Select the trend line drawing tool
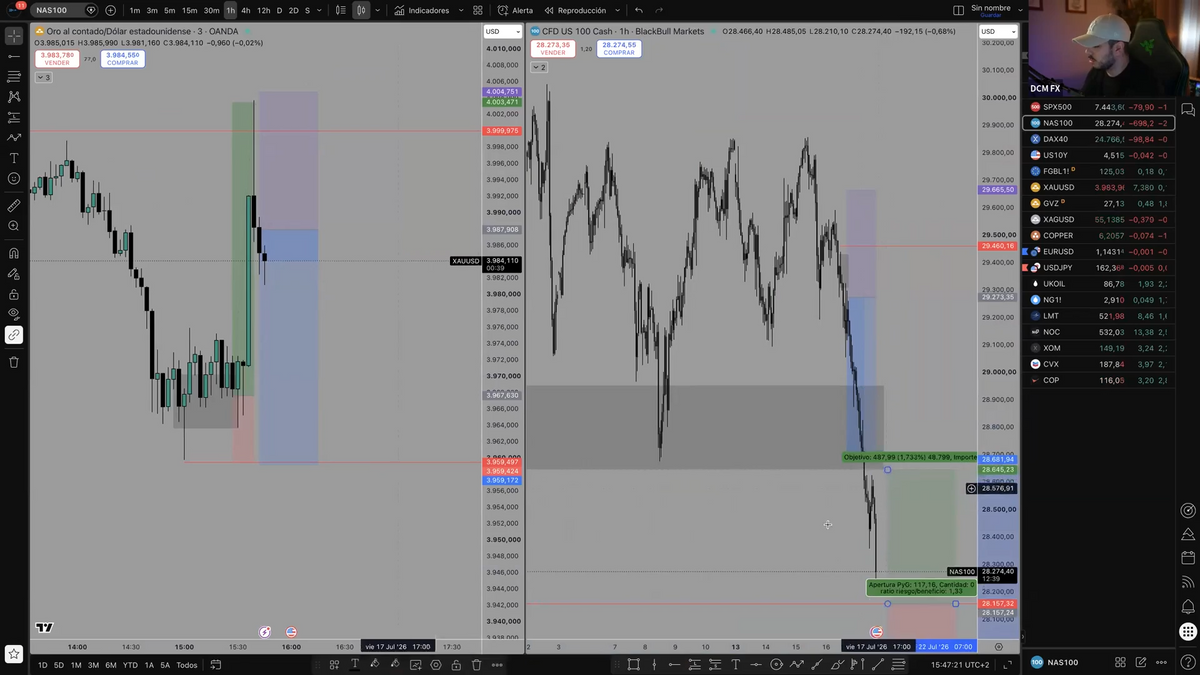1200x675 pixels. (14, 56)
